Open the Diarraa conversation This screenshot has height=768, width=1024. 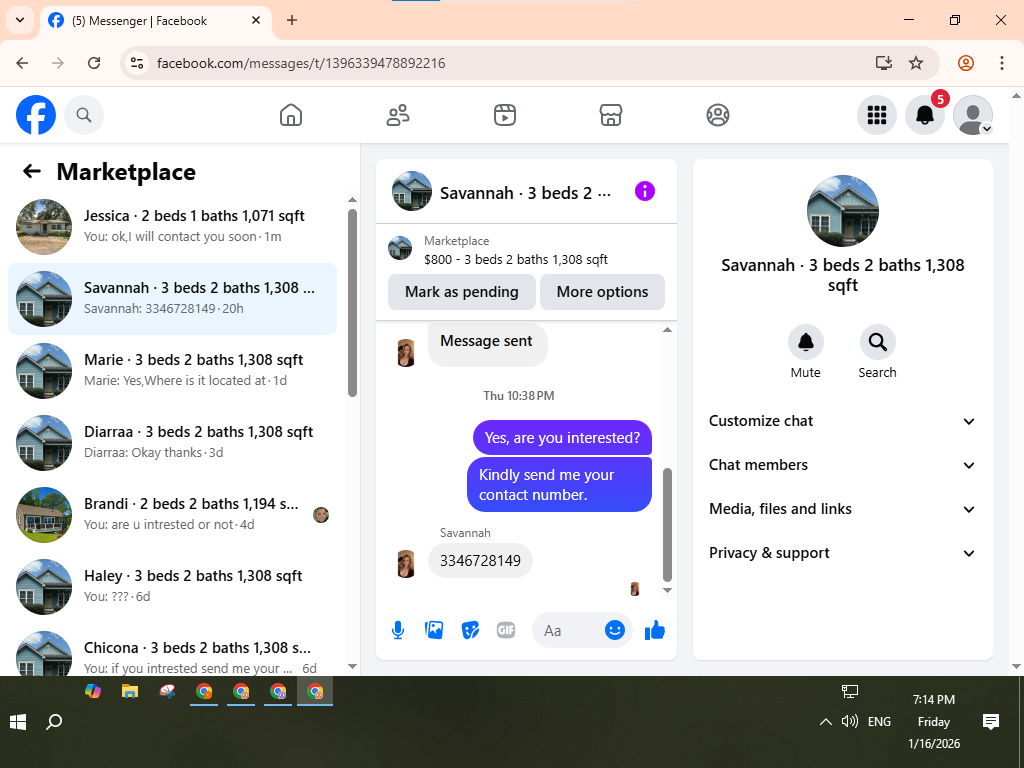coord(172,443)
